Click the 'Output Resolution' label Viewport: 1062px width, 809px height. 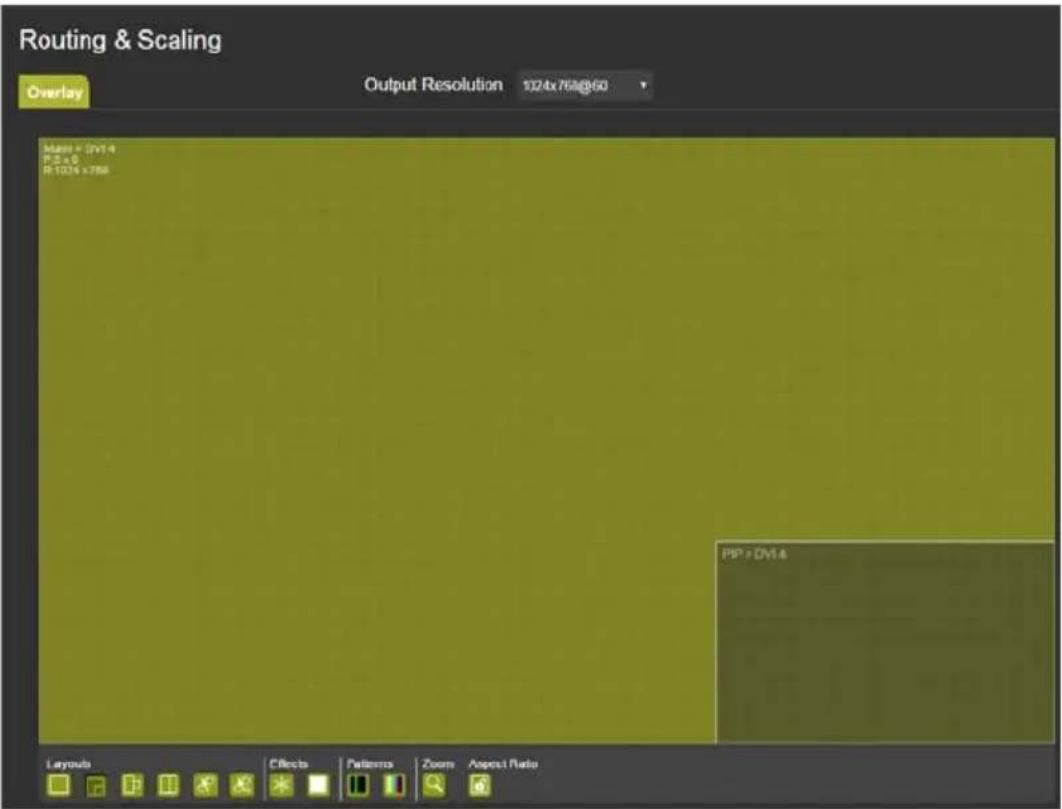pyautogui.click(x=433, y=85)
